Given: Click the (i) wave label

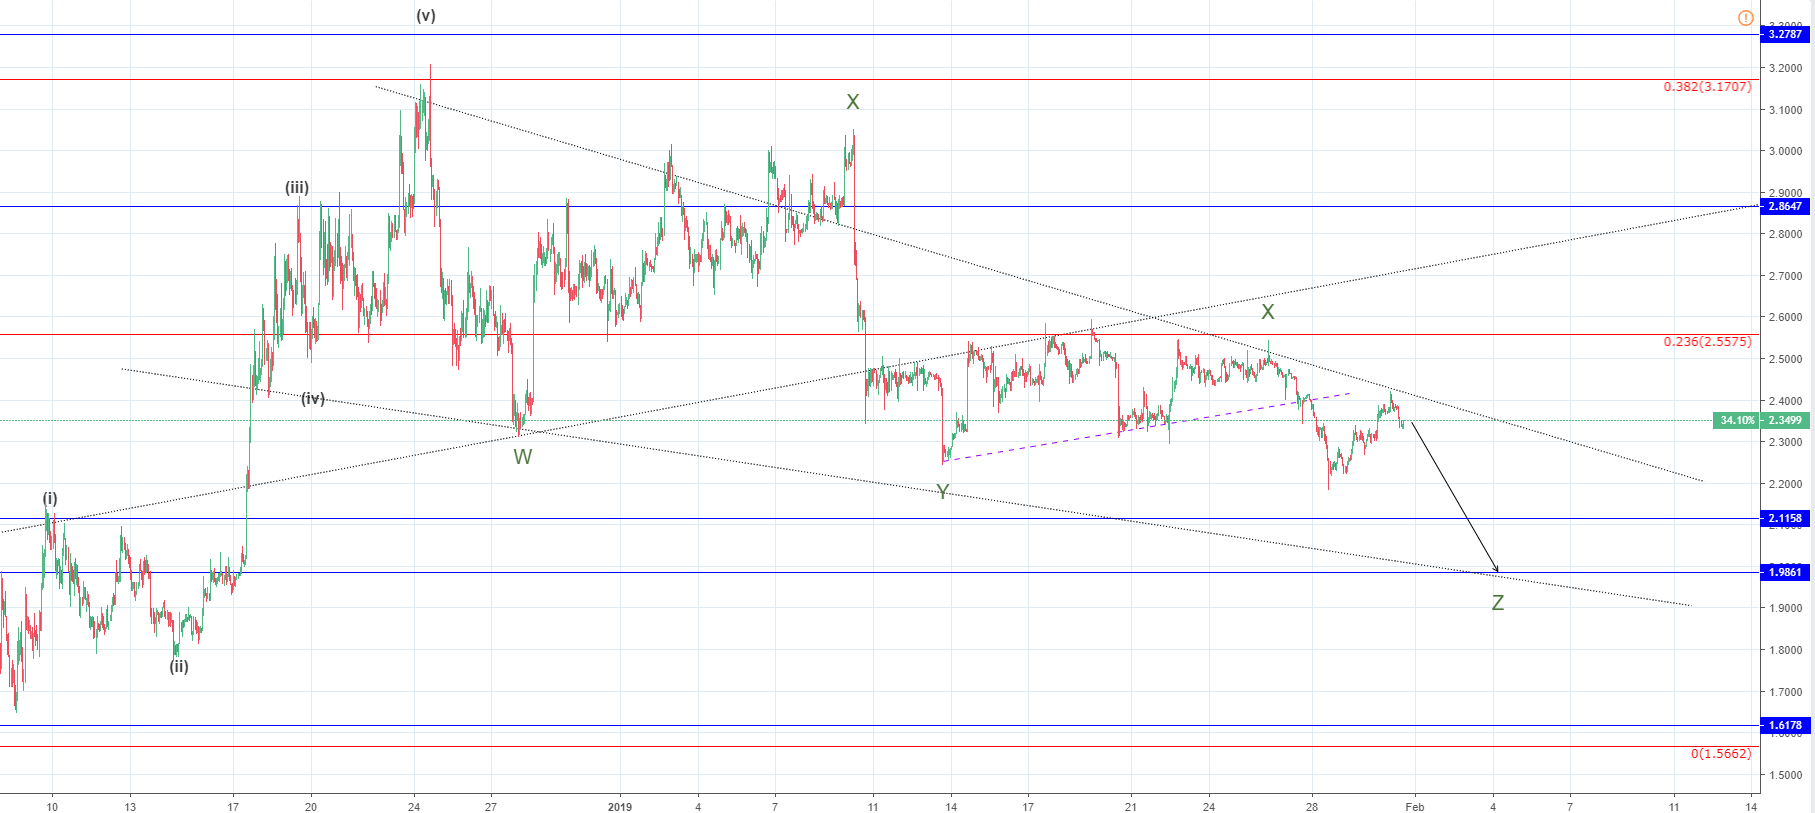Looking at the screenshot, I should pos(50,498).
